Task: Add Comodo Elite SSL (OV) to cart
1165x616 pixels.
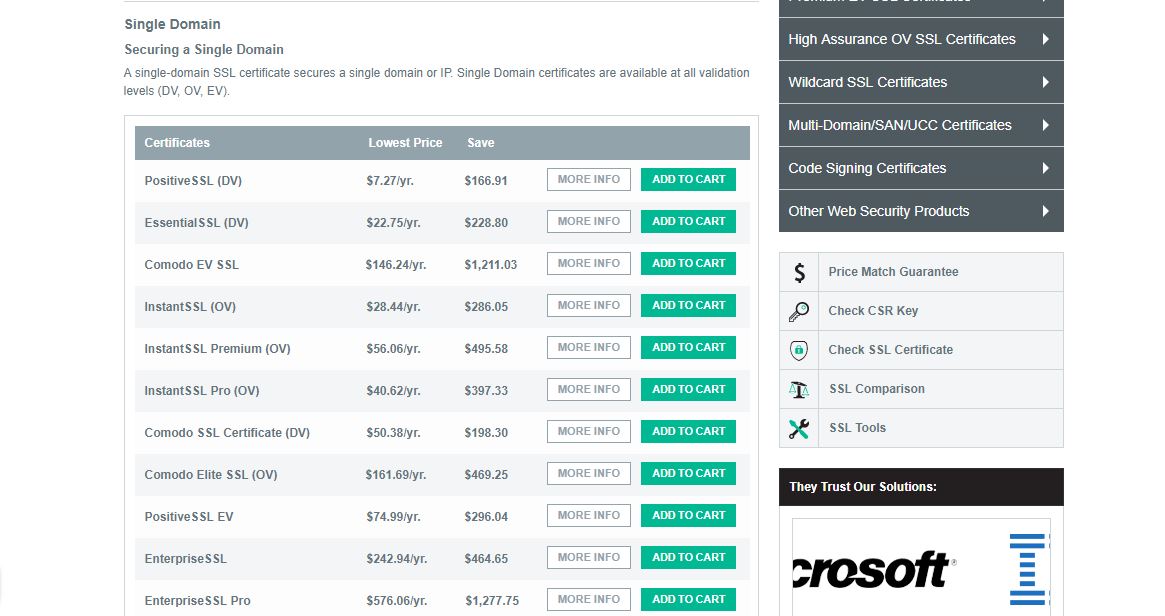Action: pyautogui.click(x=688, y=473)
